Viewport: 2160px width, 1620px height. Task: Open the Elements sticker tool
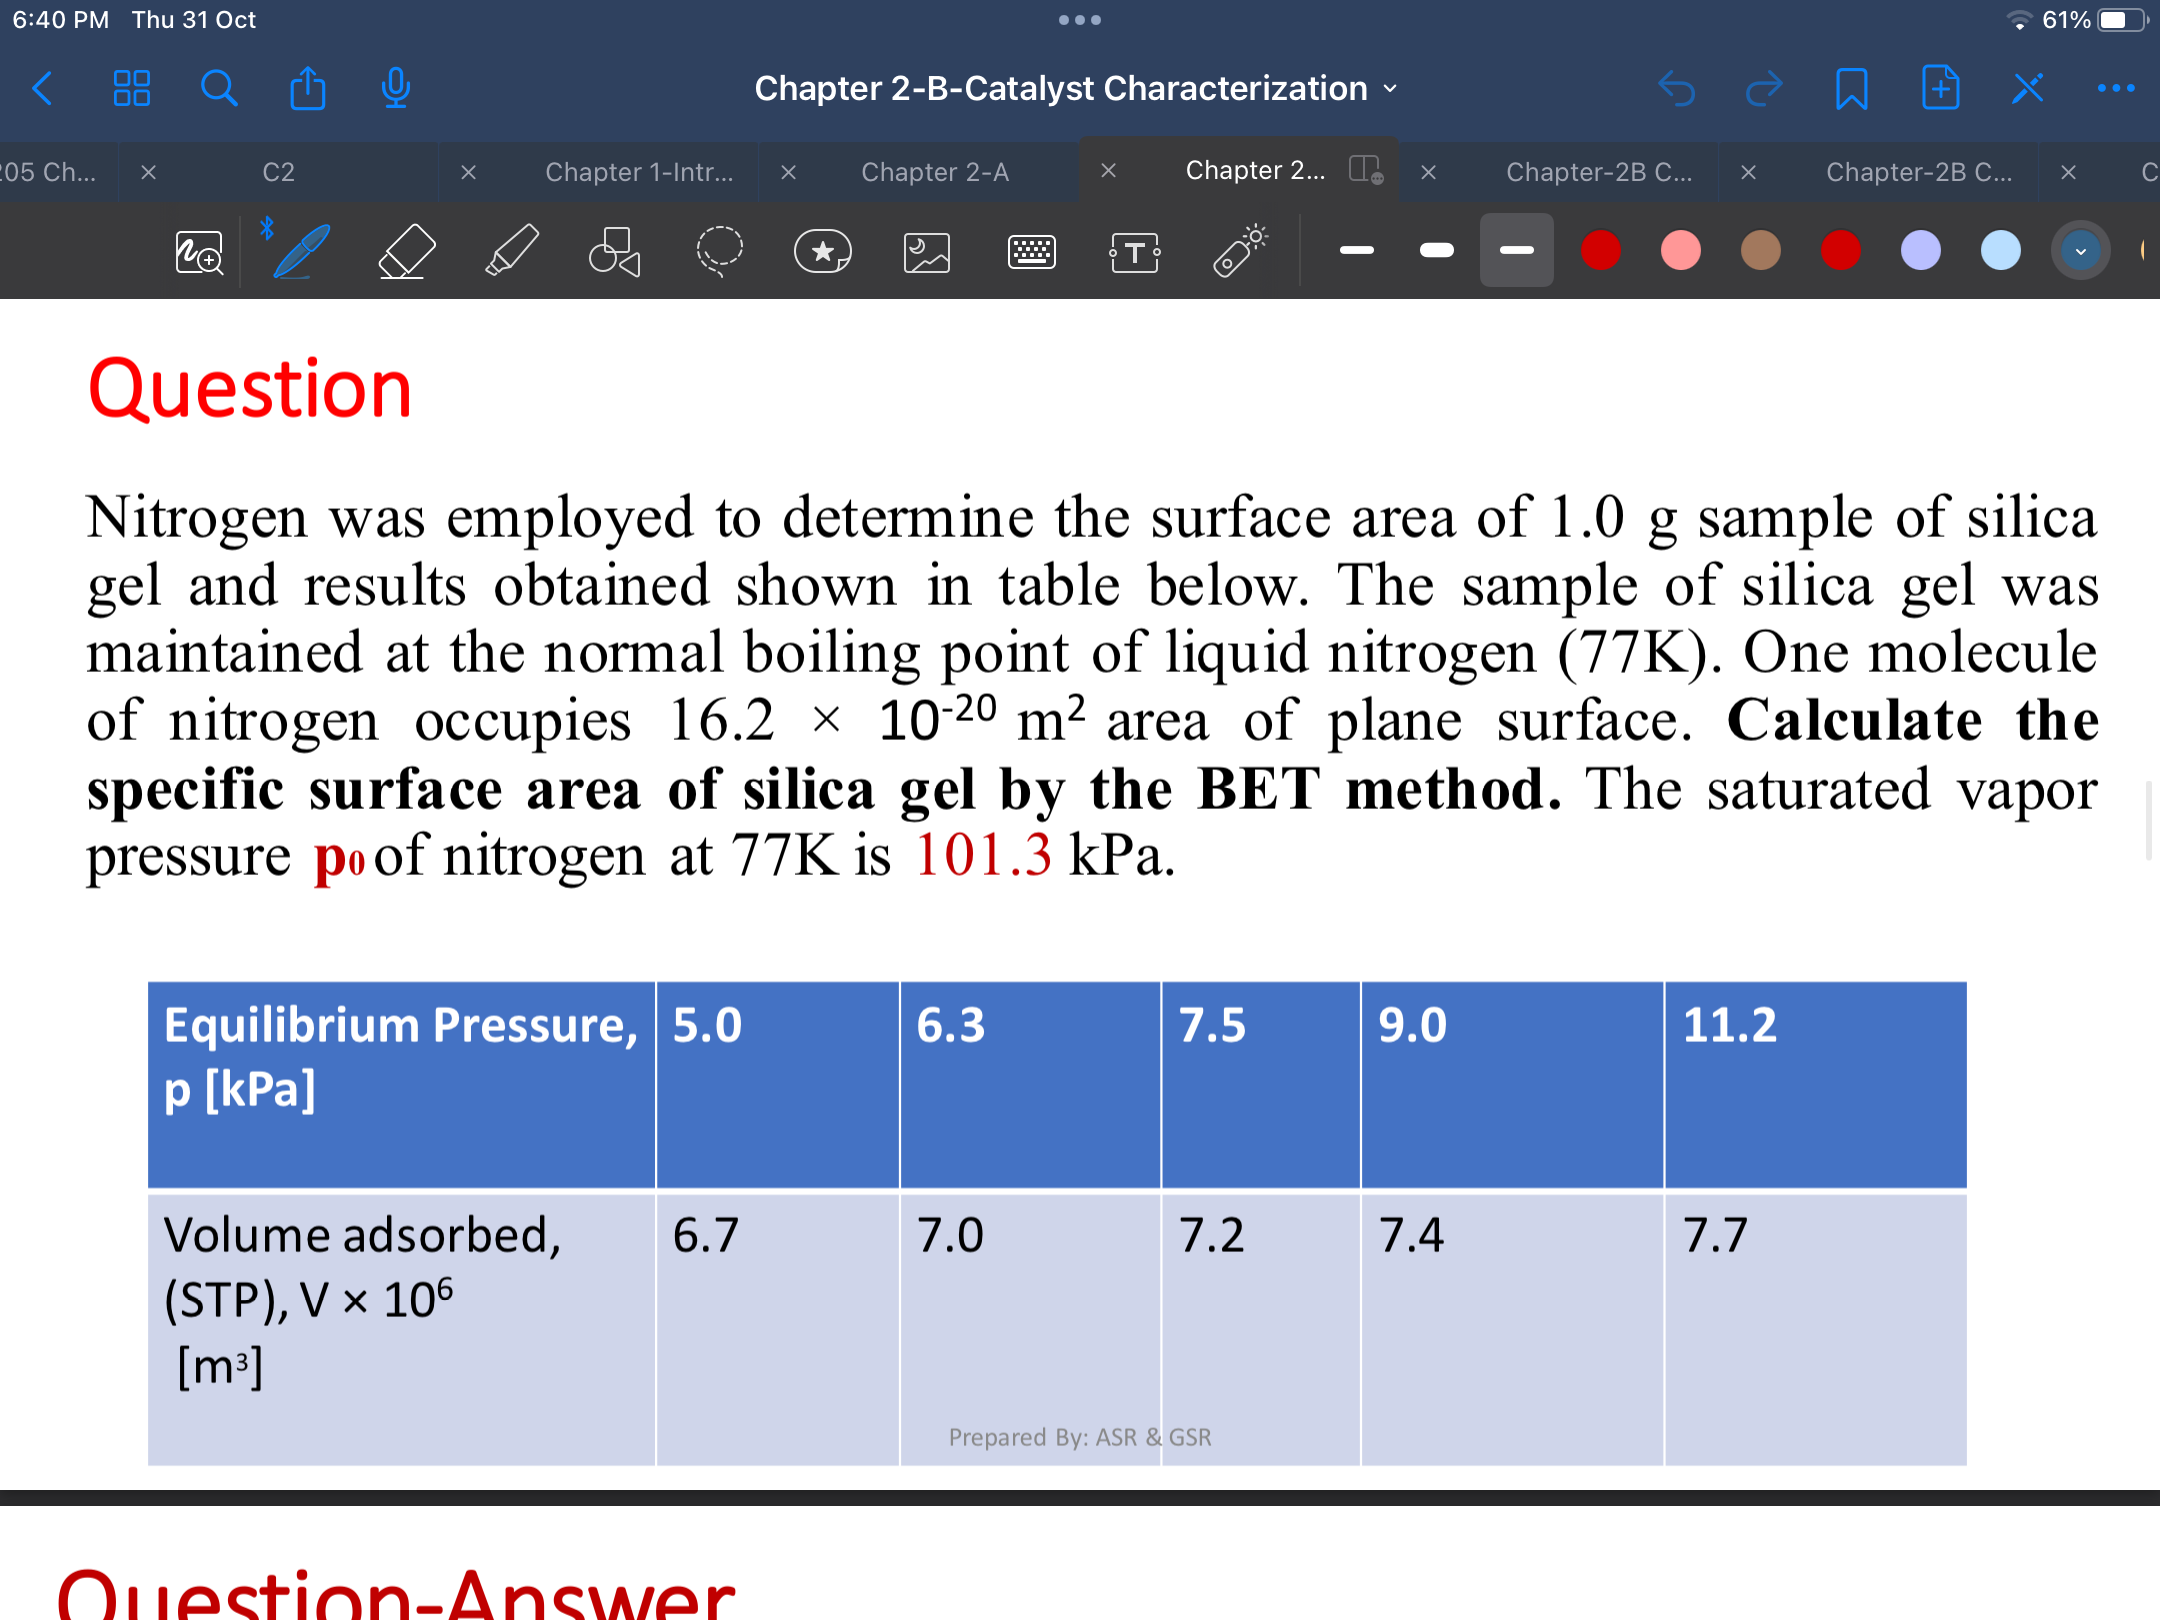823,251
